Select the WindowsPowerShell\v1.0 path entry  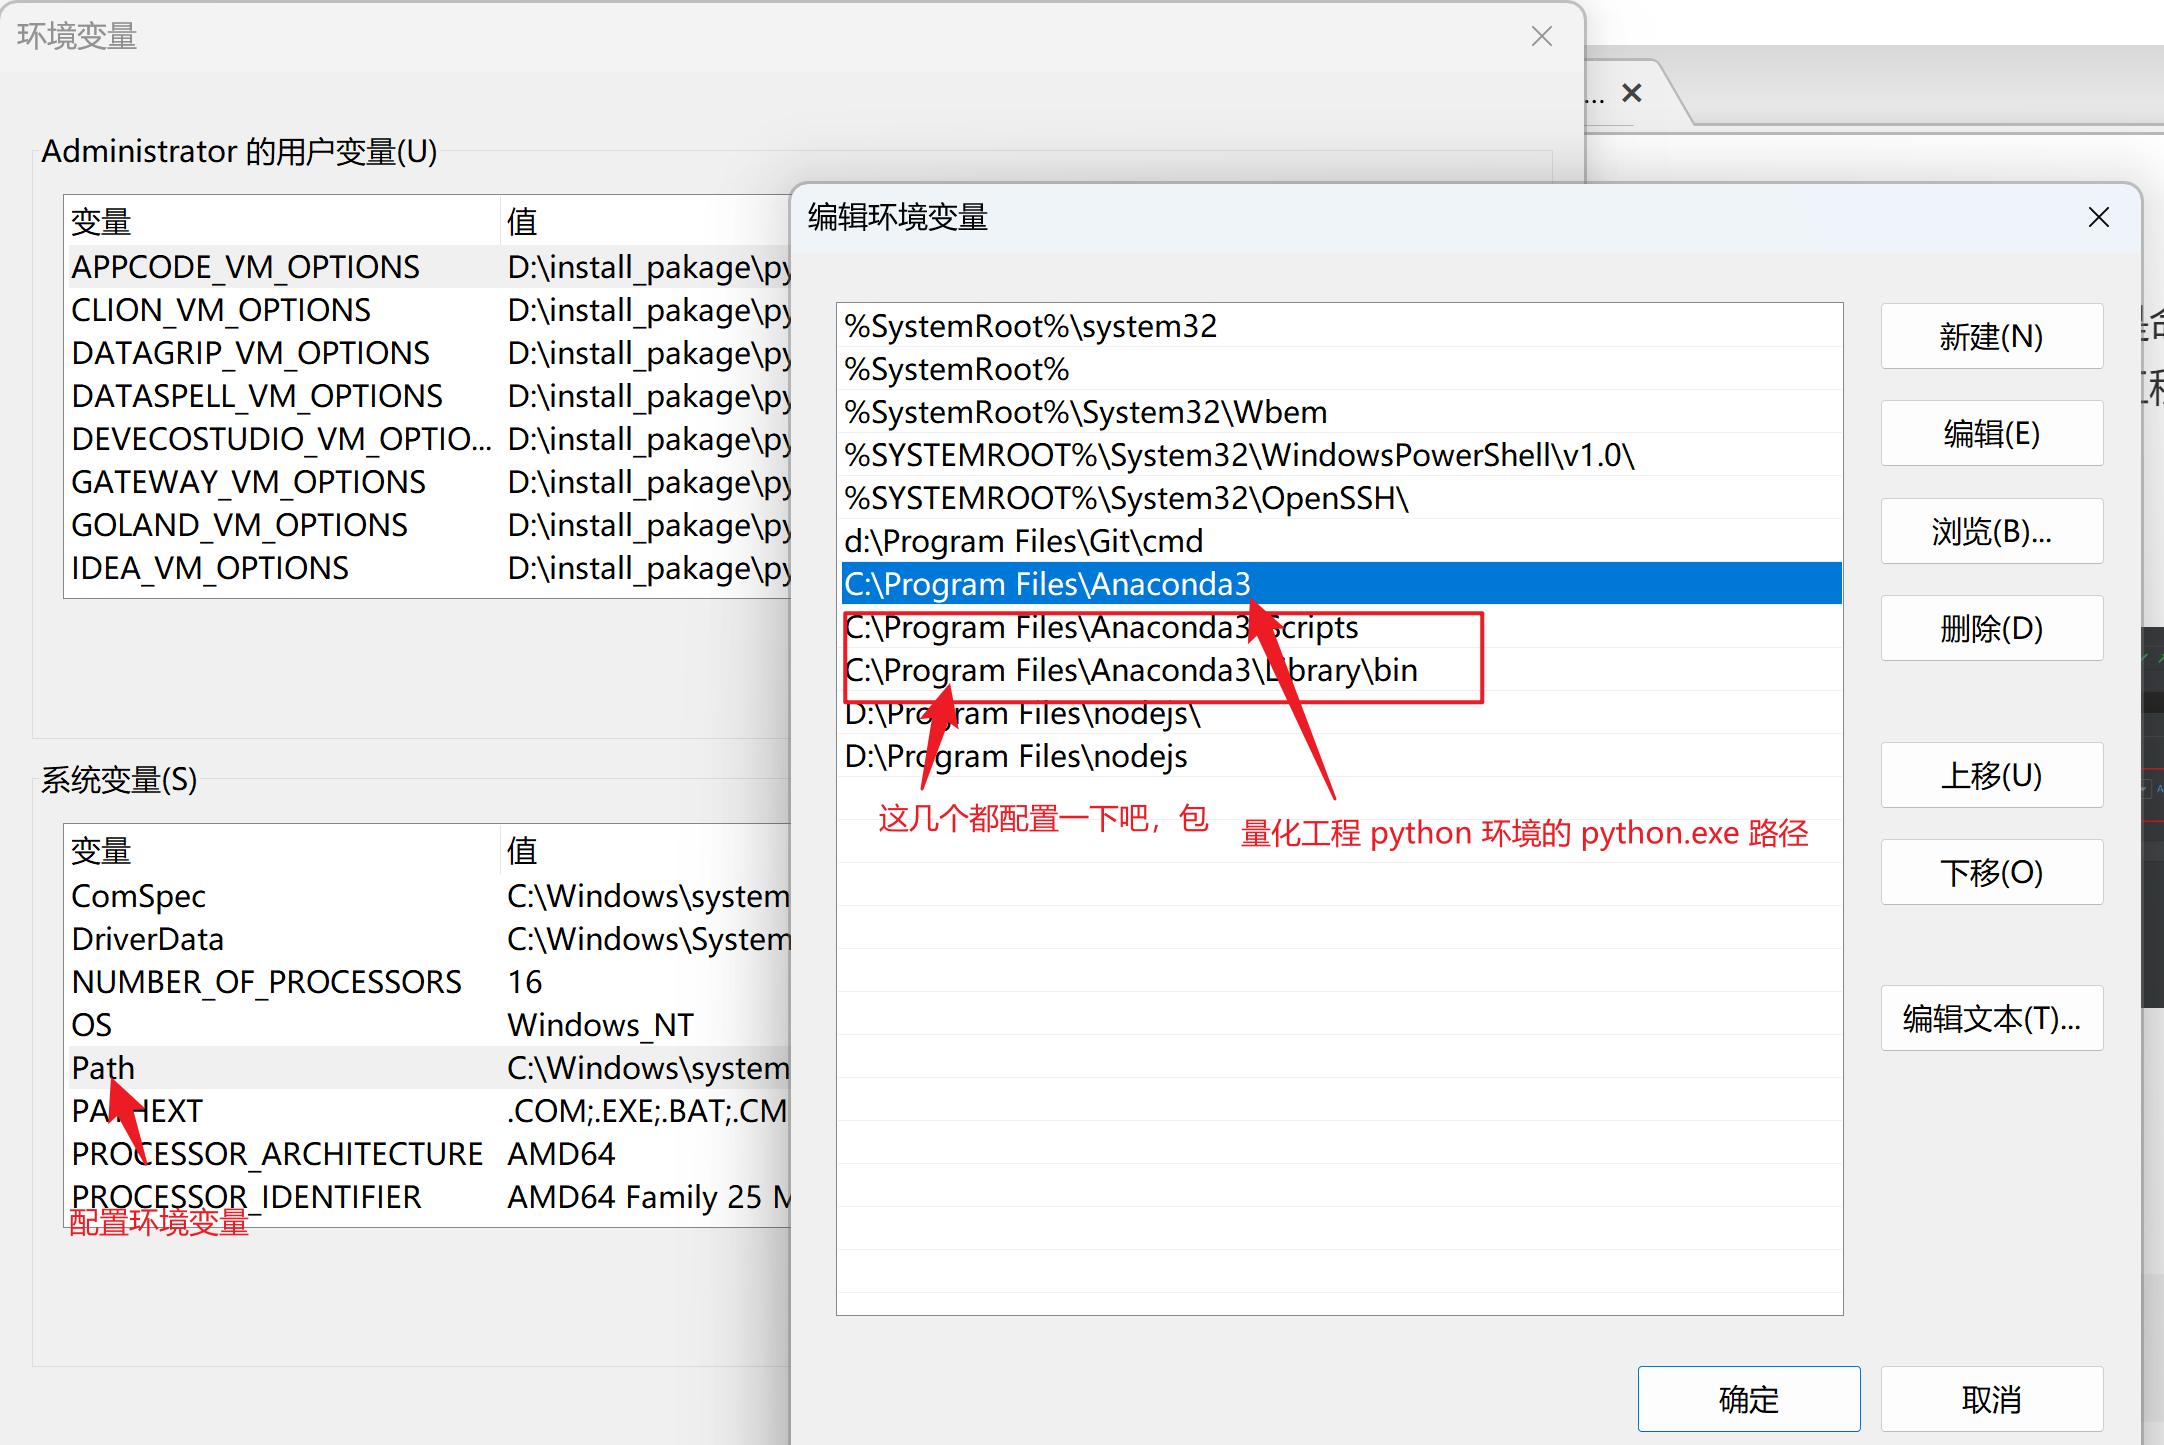(1238, 455)
